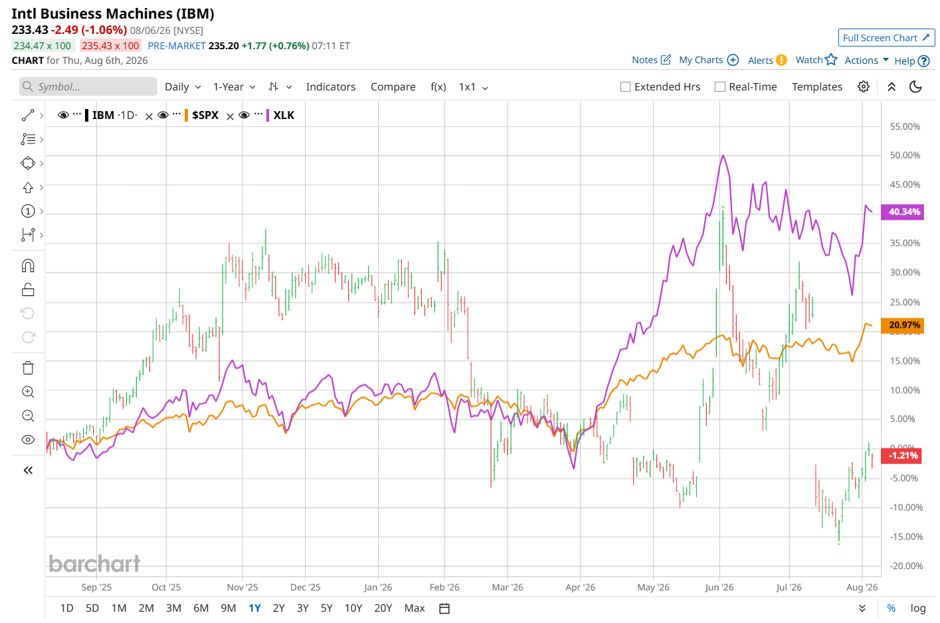Add IBM to Watch list star

tap(831, 59)
